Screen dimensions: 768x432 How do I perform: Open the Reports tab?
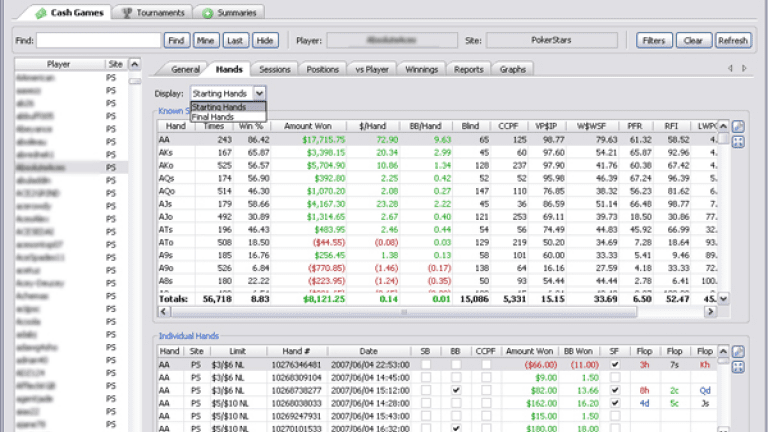pyautogui.click(x=468, y=69)
